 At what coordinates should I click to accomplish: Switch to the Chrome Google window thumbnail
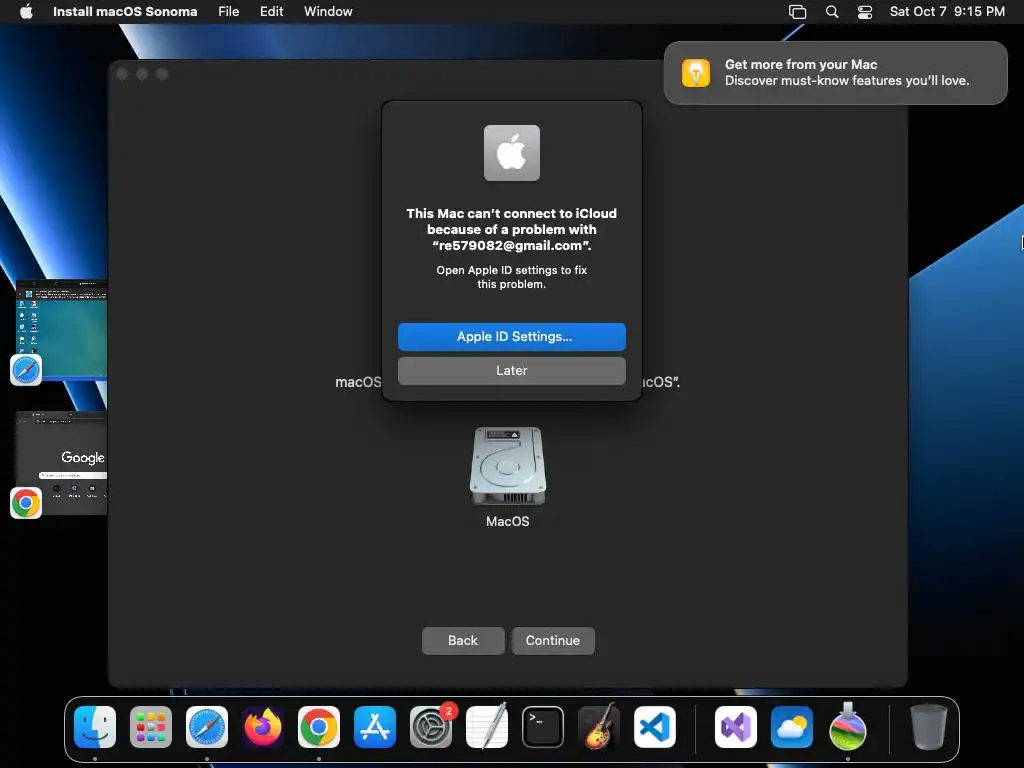click(x=61, y=463)
